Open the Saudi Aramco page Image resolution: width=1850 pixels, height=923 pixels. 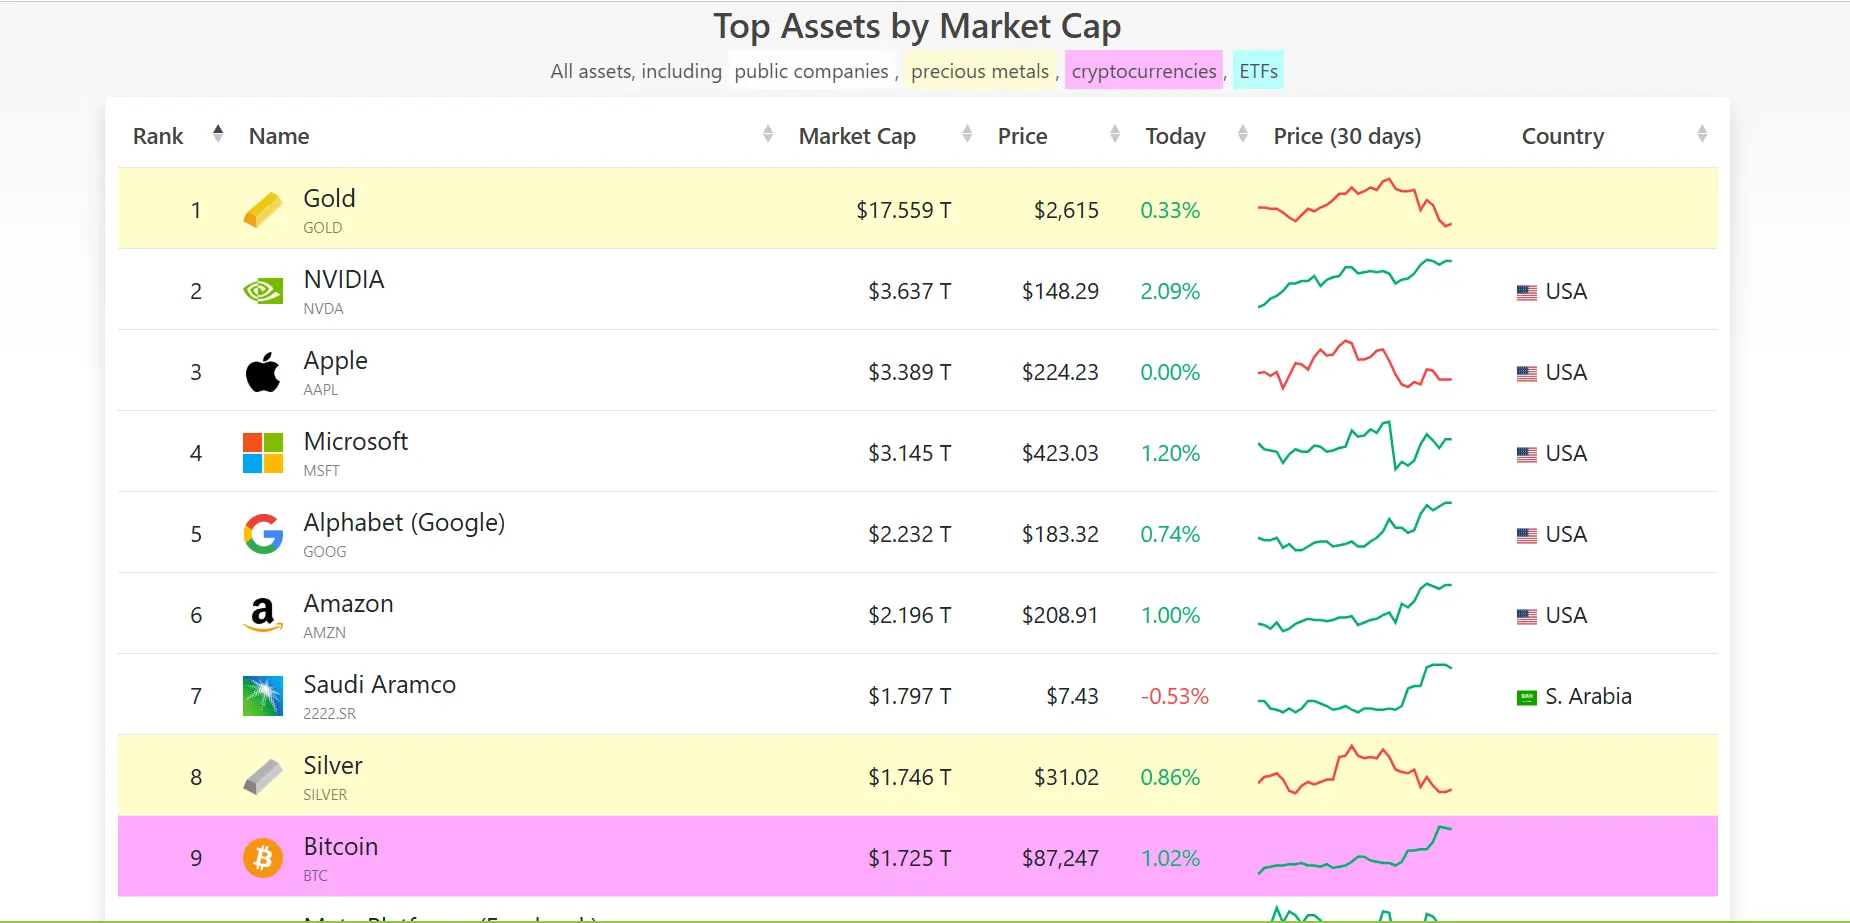click(x=379, y=684)
